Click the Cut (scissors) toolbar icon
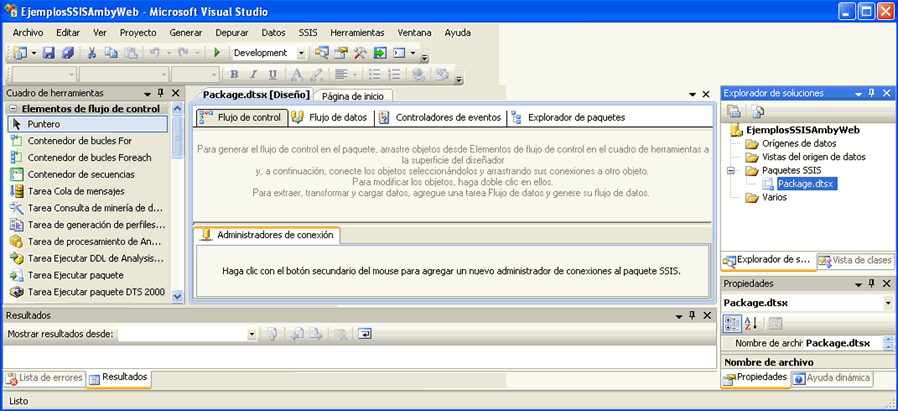 coord(91,53)
